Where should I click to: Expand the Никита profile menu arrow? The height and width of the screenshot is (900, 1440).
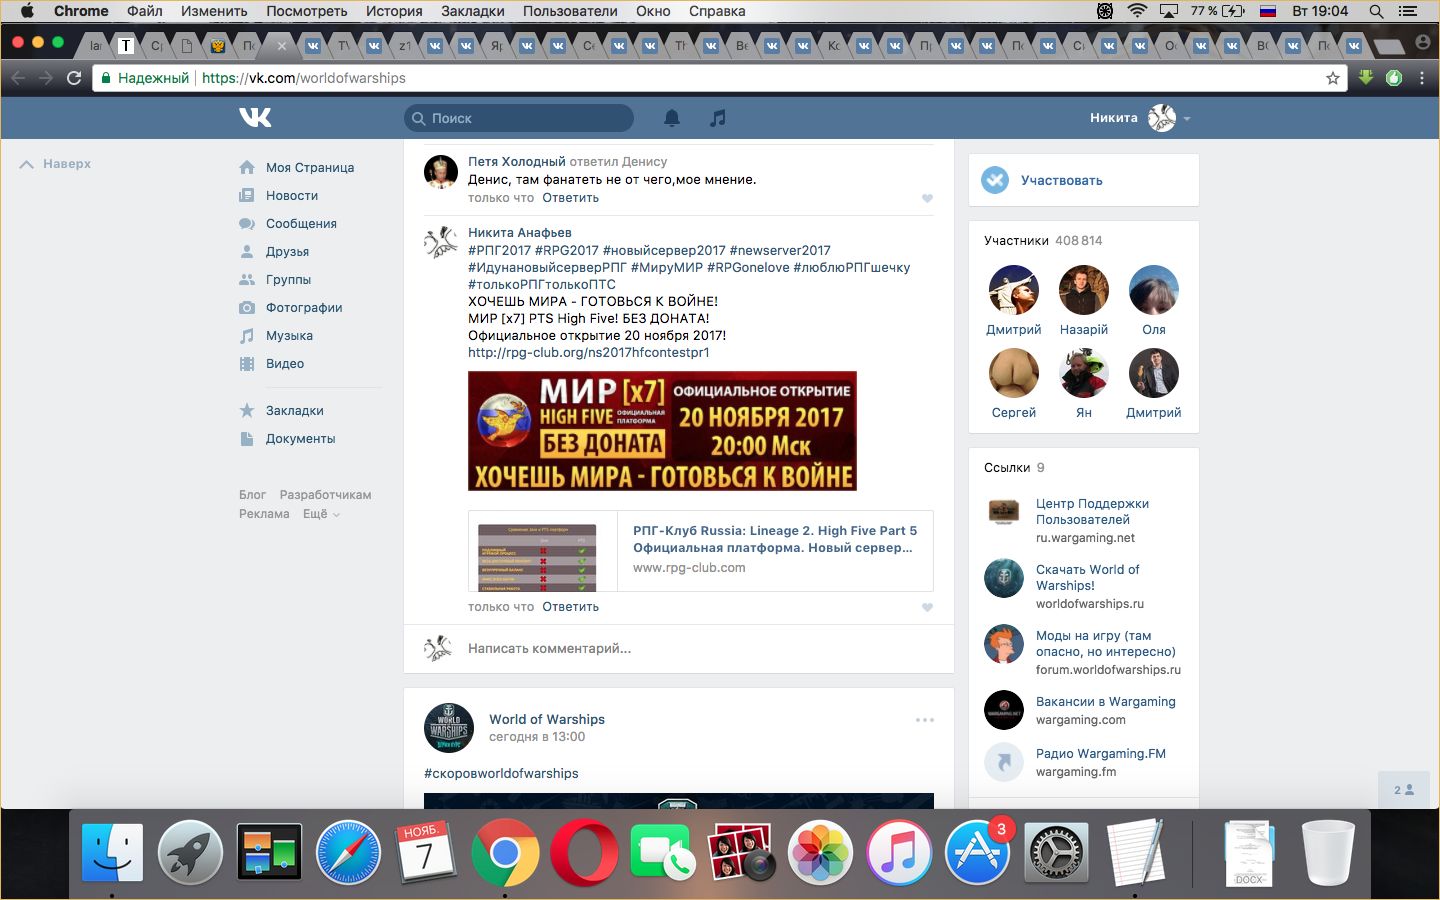[x=1187, y=119]
